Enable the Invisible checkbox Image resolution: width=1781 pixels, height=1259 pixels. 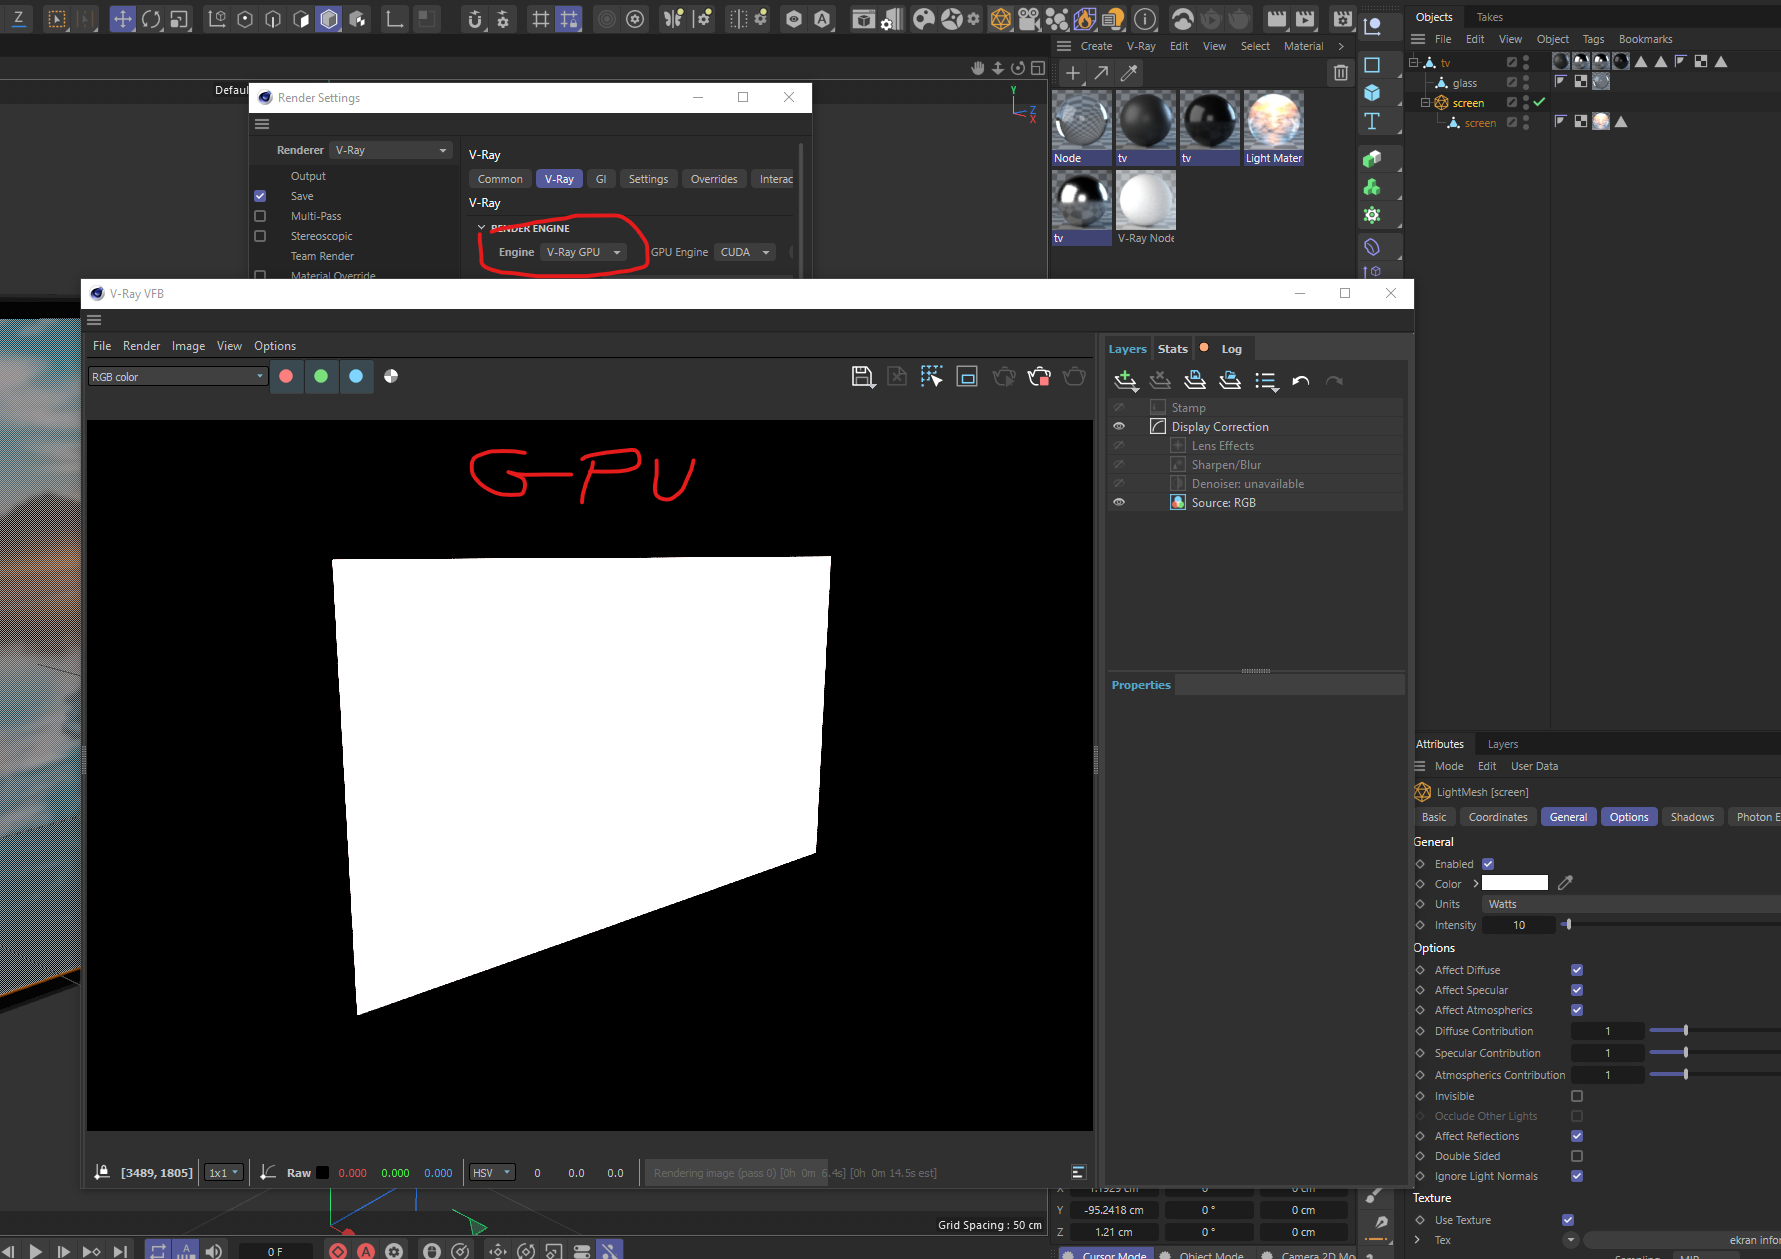click(1577, 1096)
